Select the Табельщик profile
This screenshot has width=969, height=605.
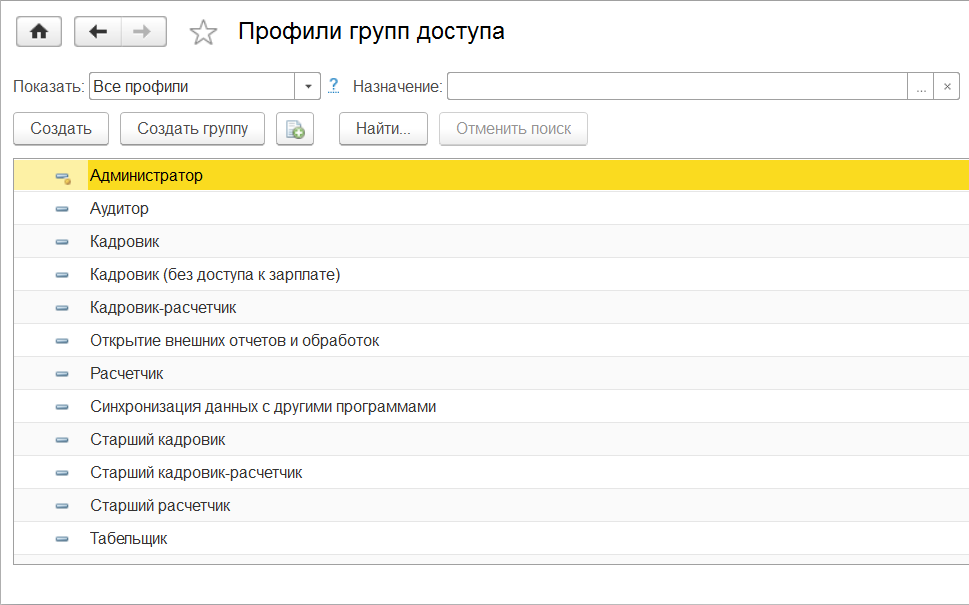click(128, 539)
